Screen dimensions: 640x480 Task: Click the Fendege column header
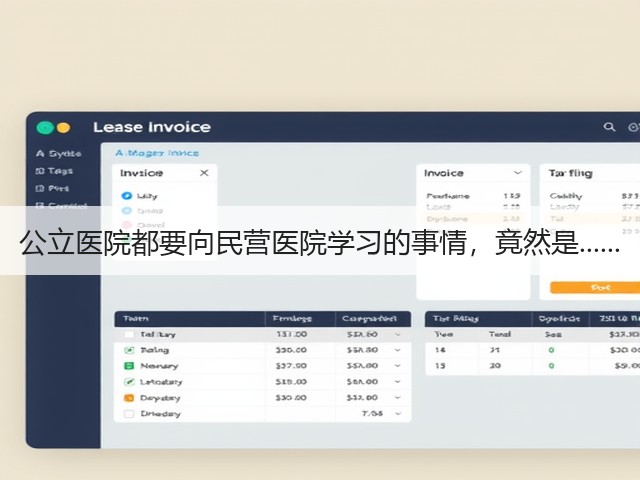click(292, 318)
